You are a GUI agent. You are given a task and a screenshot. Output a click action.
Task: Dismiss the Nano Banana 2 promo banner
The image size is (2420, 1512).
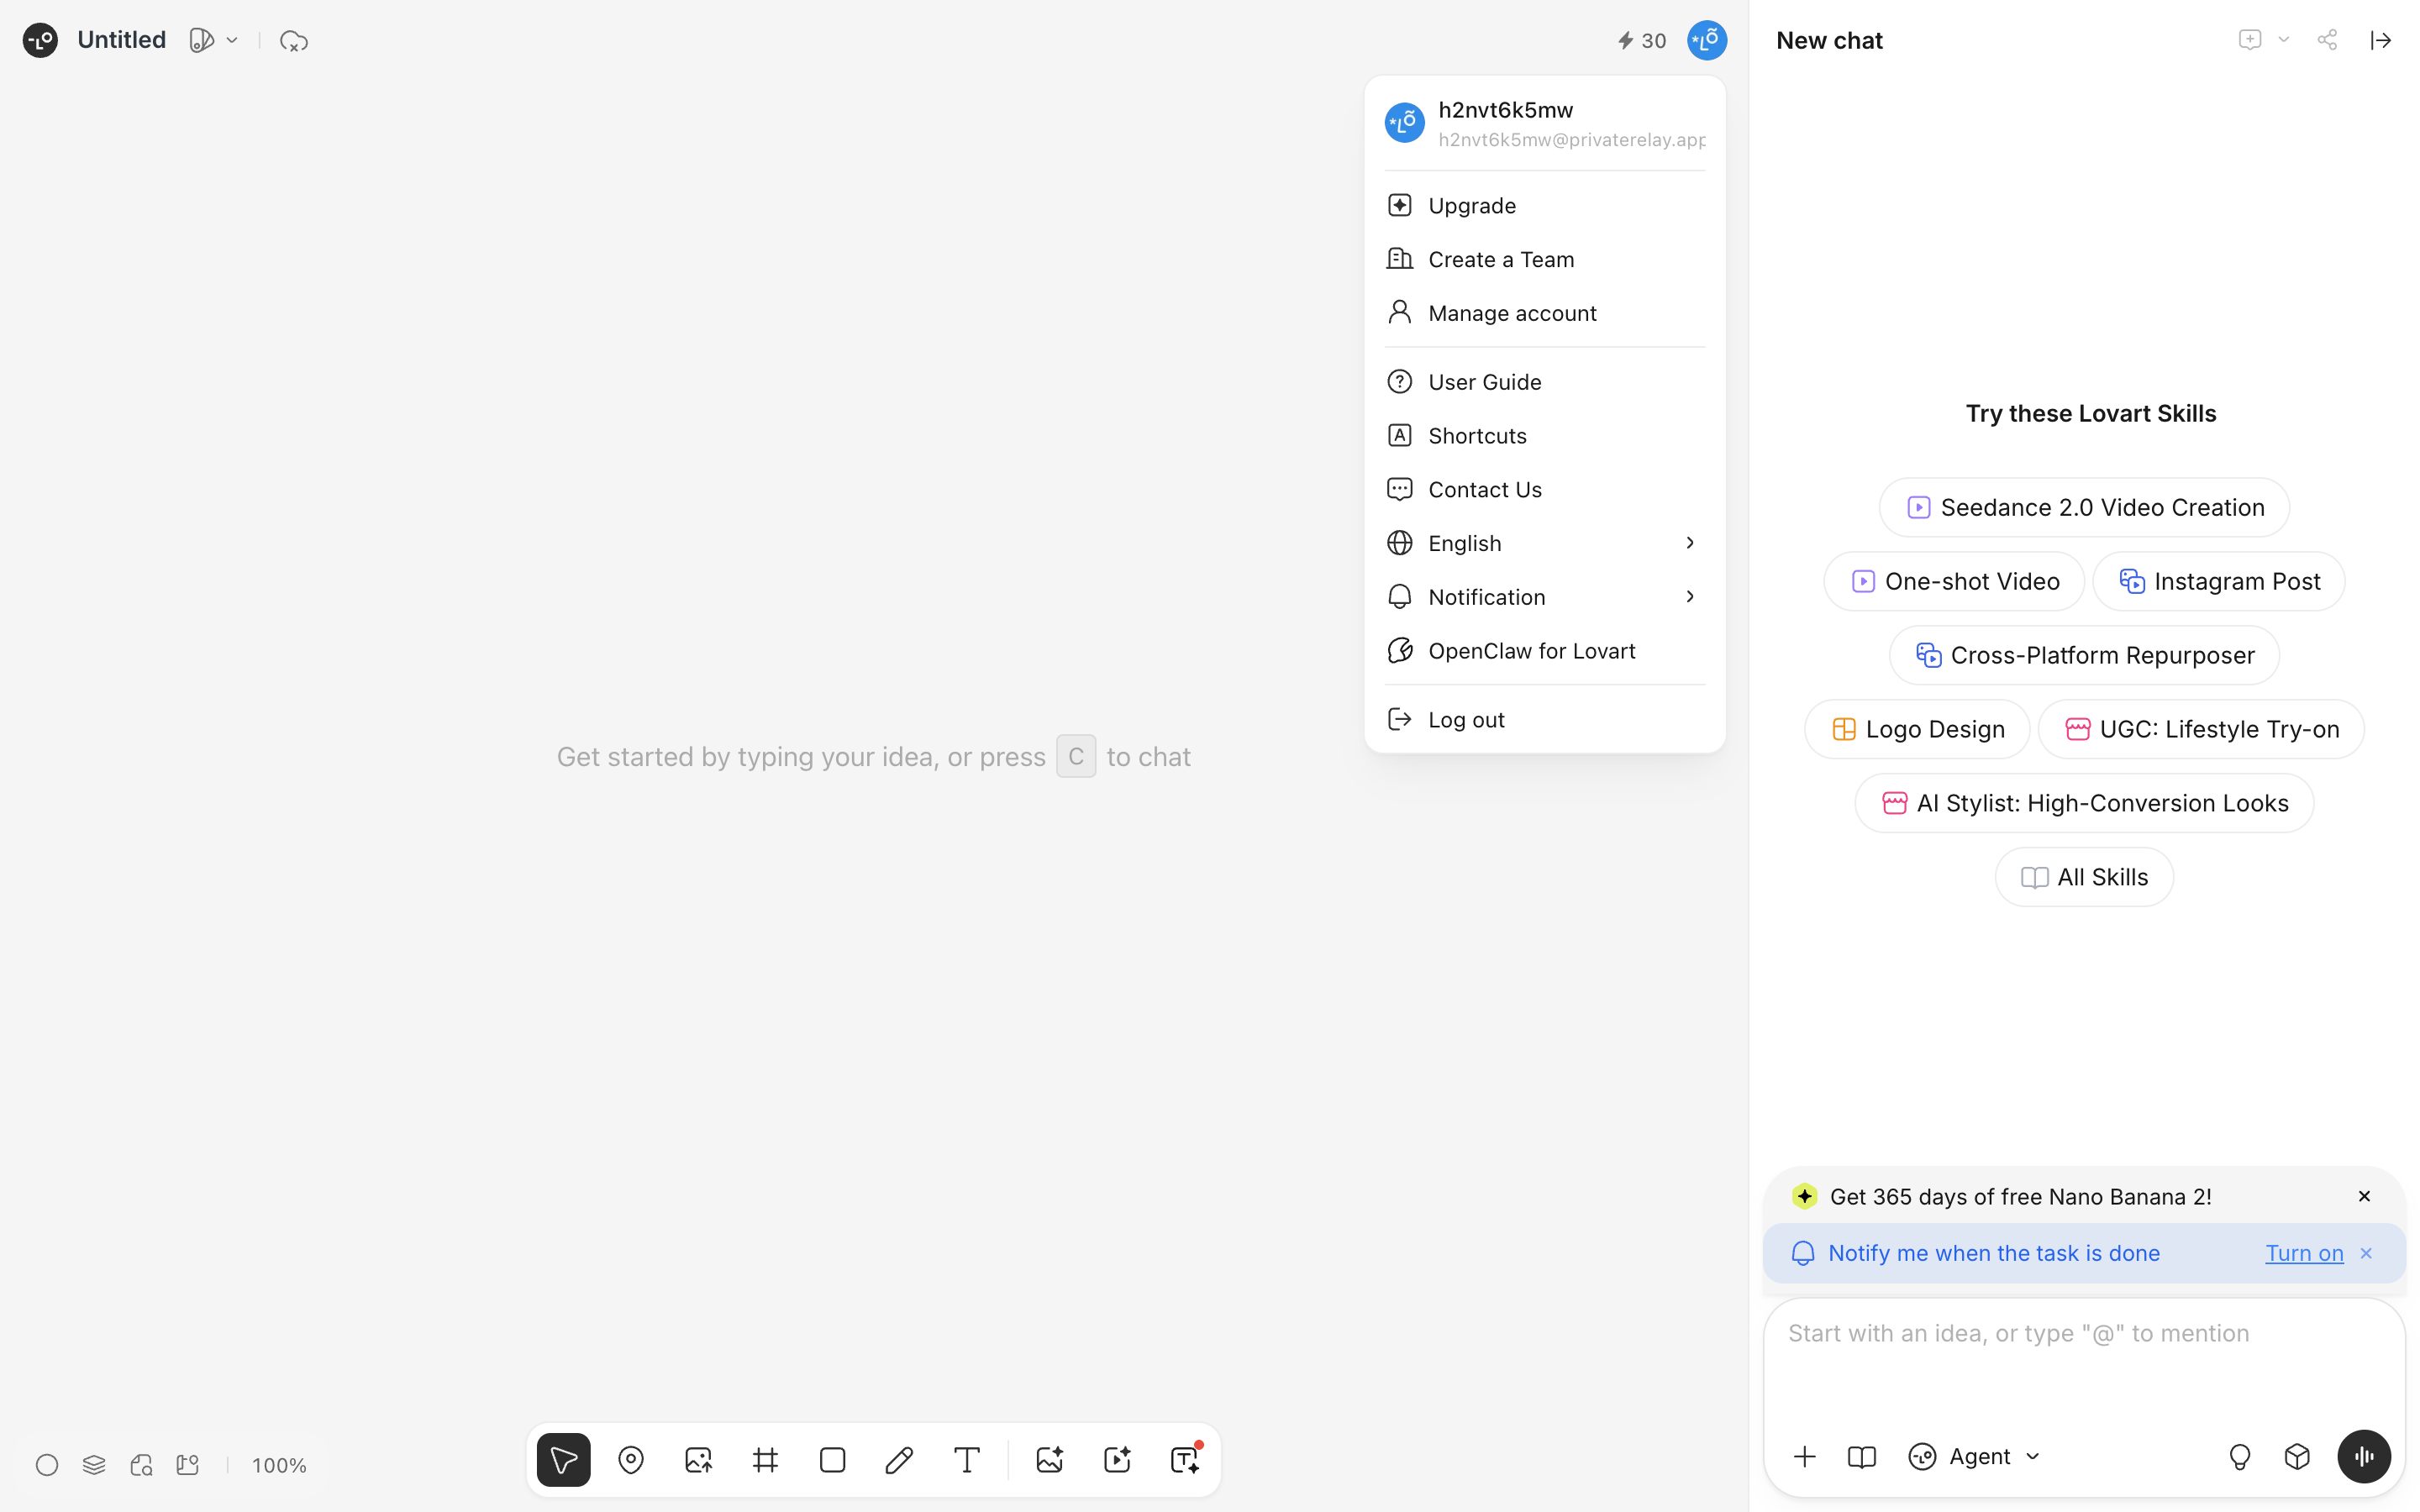[x=2364, y=1196]
